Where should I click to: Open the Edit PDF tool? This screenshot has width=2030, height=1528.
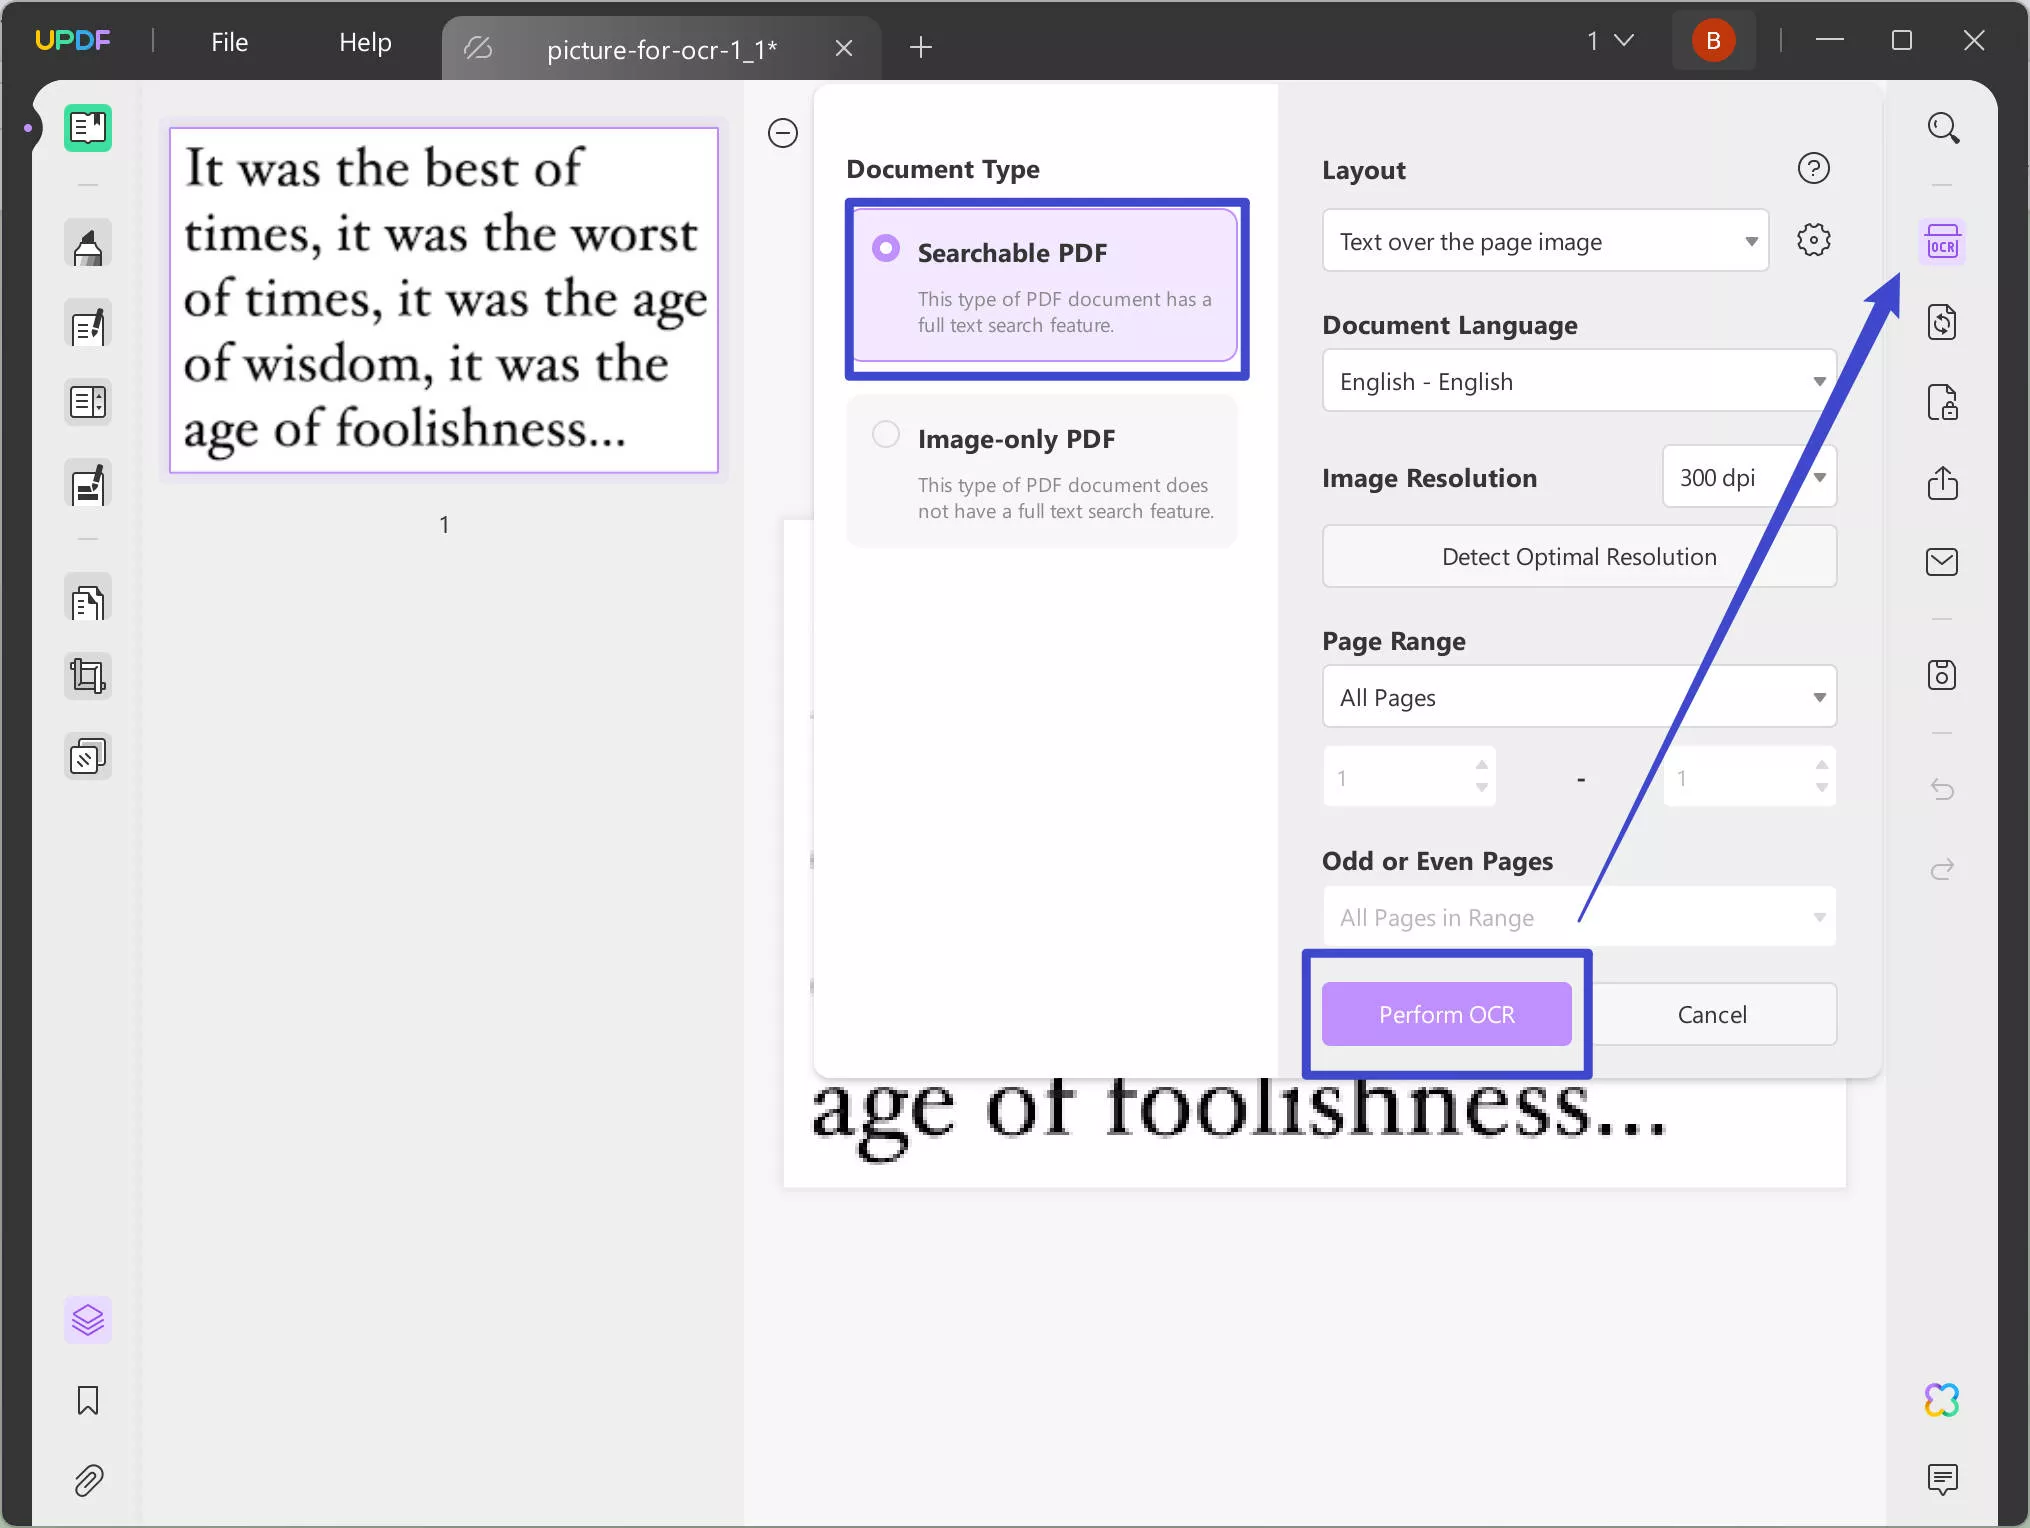click(88, 325)
